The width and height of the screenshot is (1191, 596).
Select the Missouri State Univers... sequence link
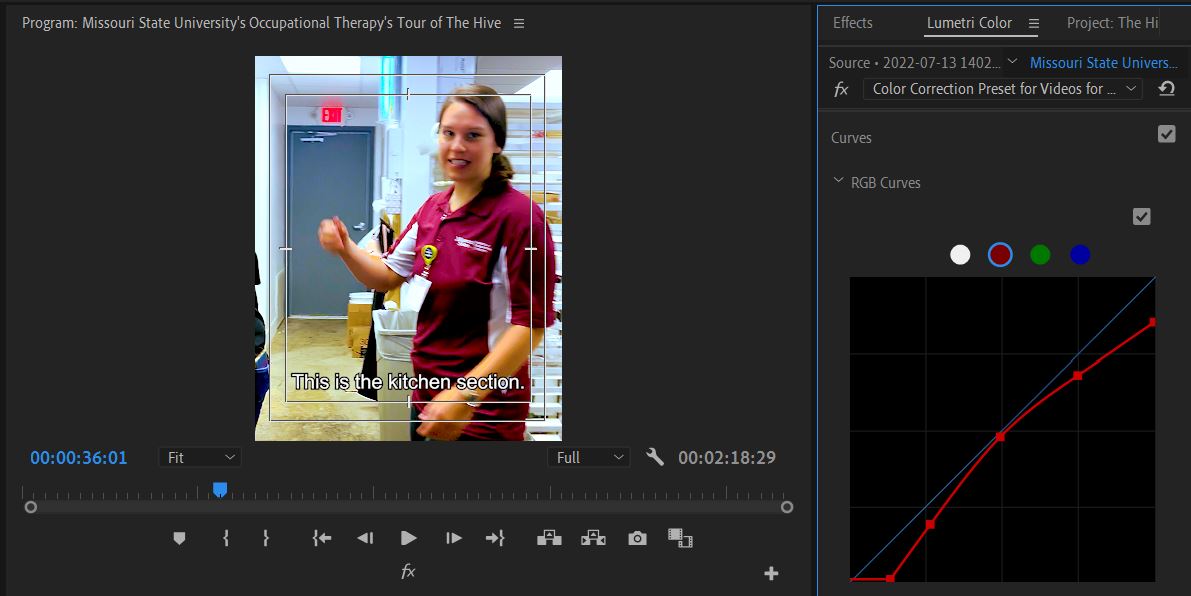[1104, 63]
